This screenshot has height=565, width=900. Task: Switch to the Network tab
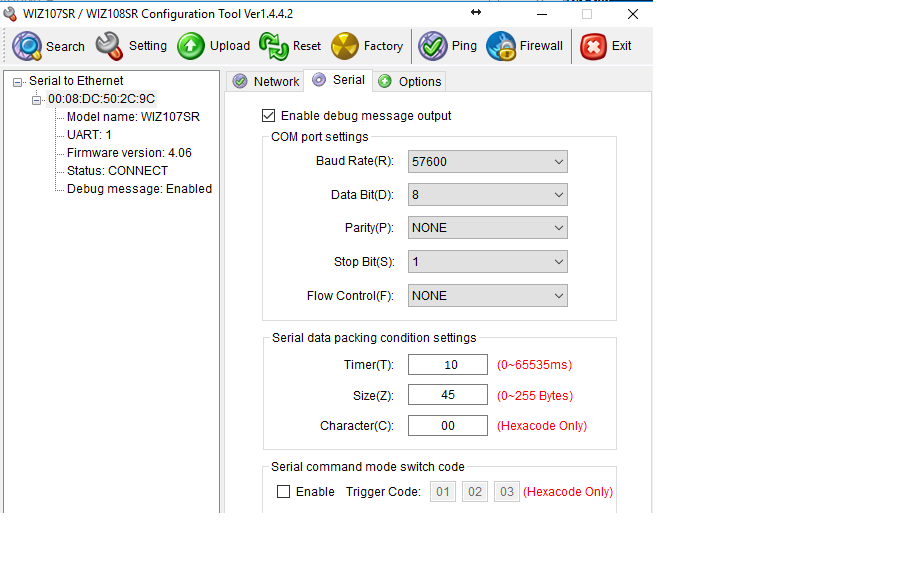point(265,82)
